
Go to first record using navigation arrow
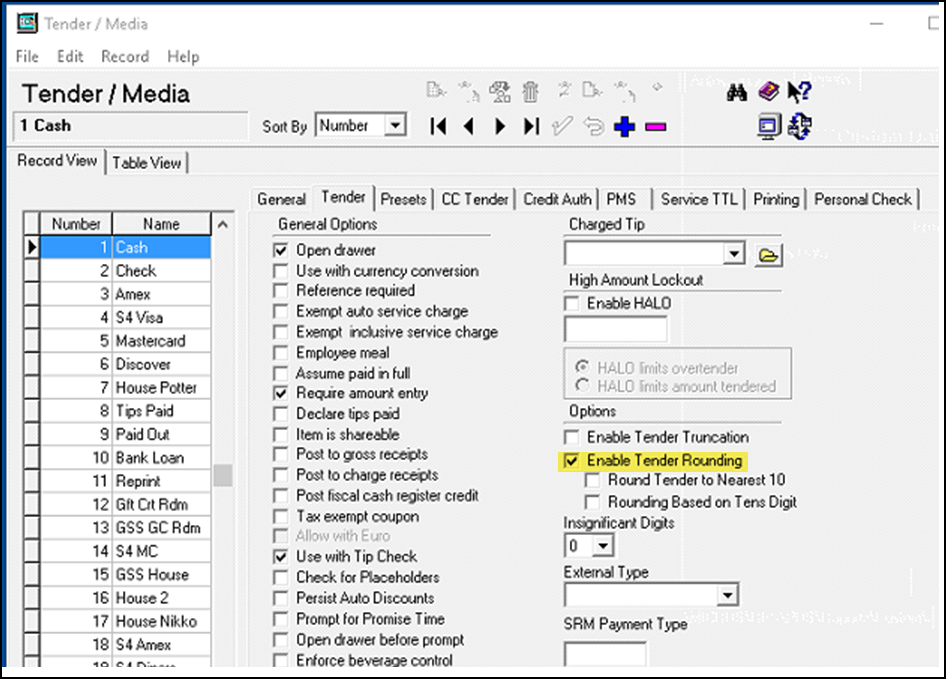[438, 126]
